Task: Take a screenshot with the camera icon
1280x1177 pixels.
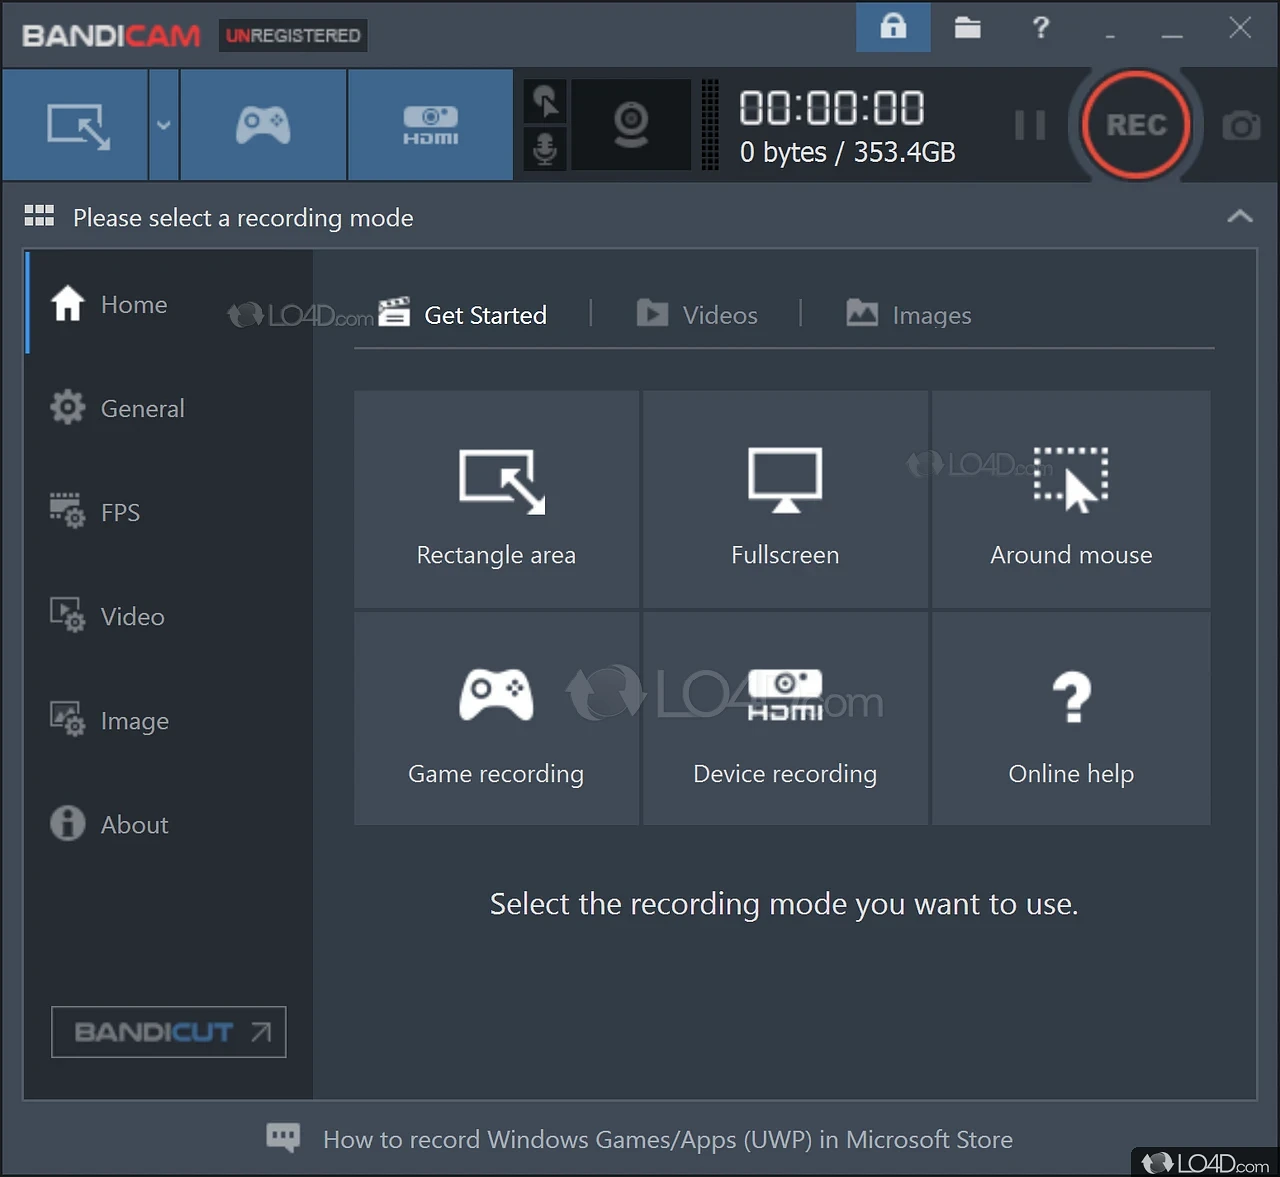Action: (1240, 125)
